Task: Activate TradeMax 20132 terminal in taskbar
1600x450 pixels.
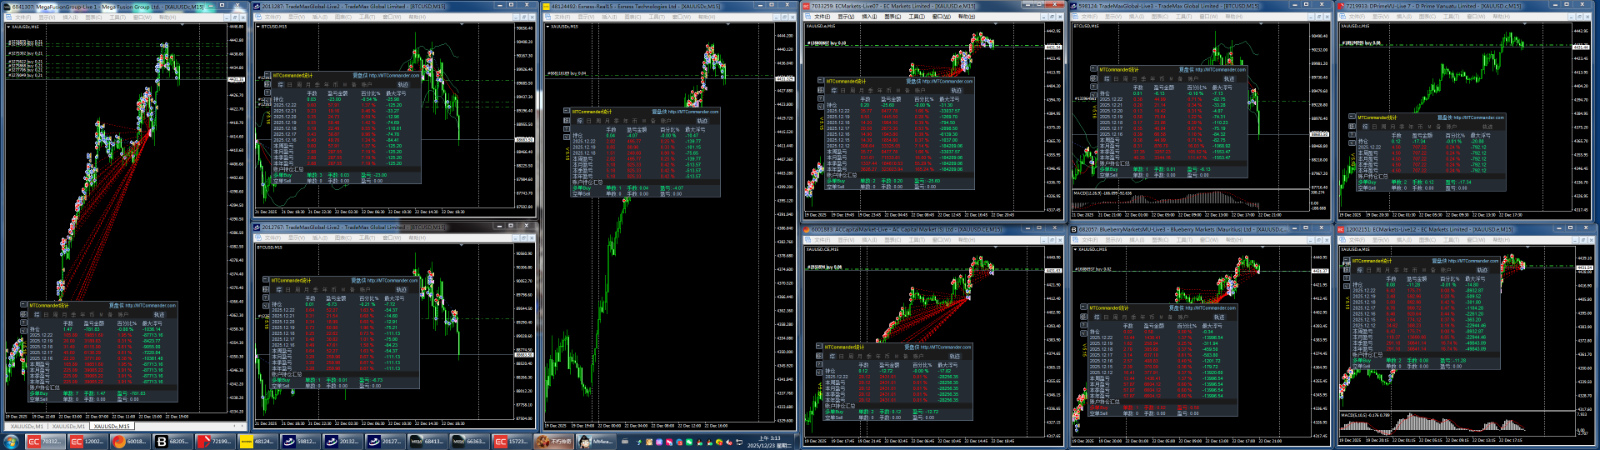Action: pos(343,441)
